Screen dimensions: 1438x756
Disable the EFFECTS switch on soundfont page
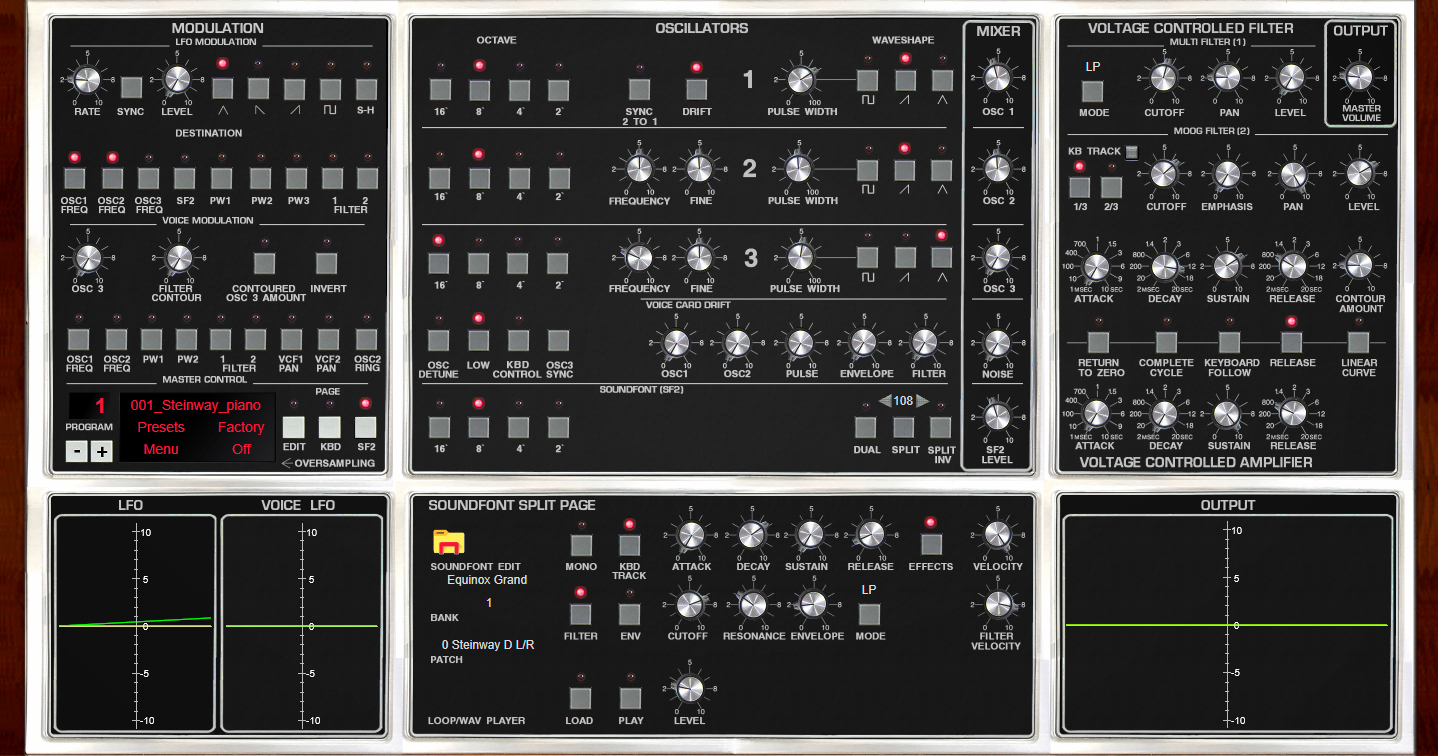[931, 544]
